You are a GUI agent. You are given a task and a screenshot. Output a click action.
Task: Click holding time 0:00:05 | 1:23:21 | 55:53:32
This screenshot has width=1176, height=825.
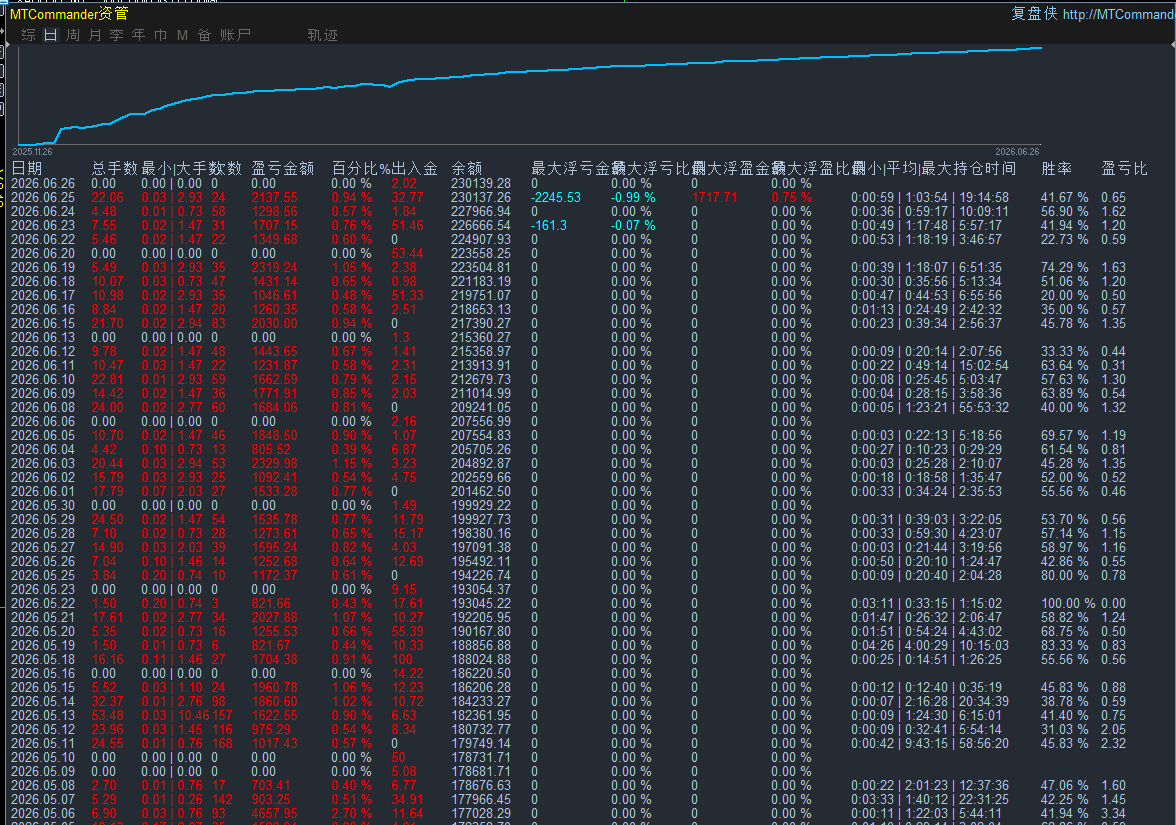[930, 408]
